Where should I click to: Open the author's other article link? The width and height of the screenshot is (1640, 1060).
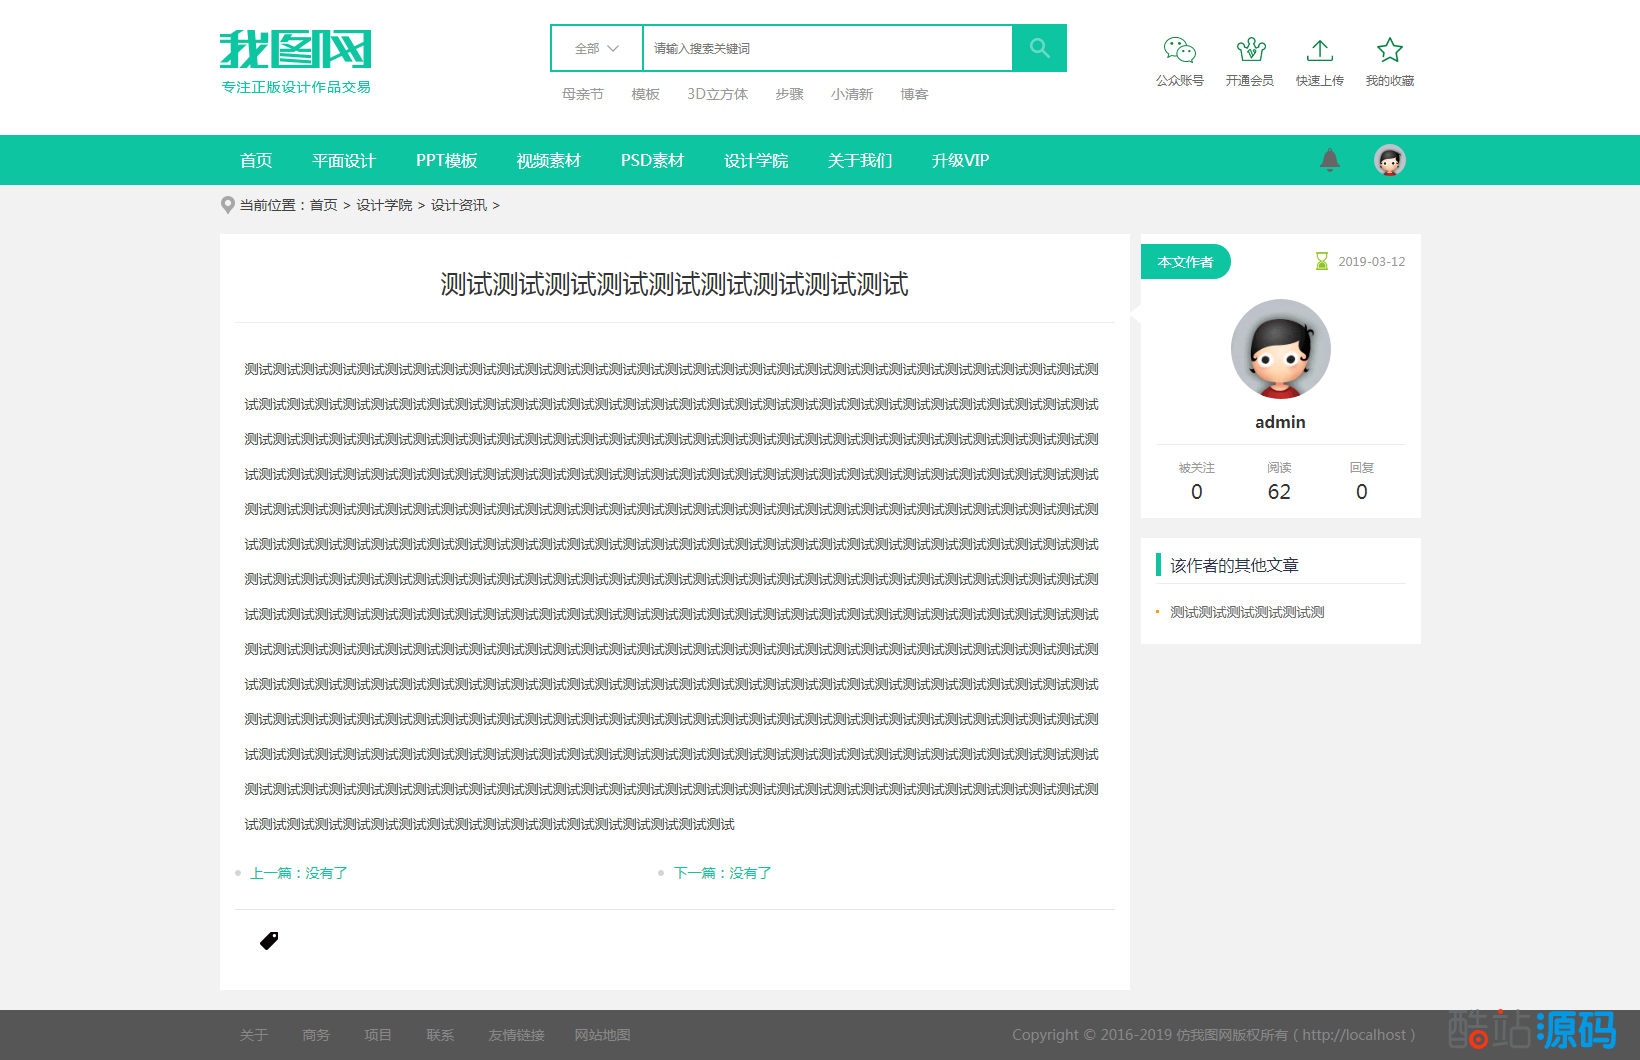pos(1247,612)
